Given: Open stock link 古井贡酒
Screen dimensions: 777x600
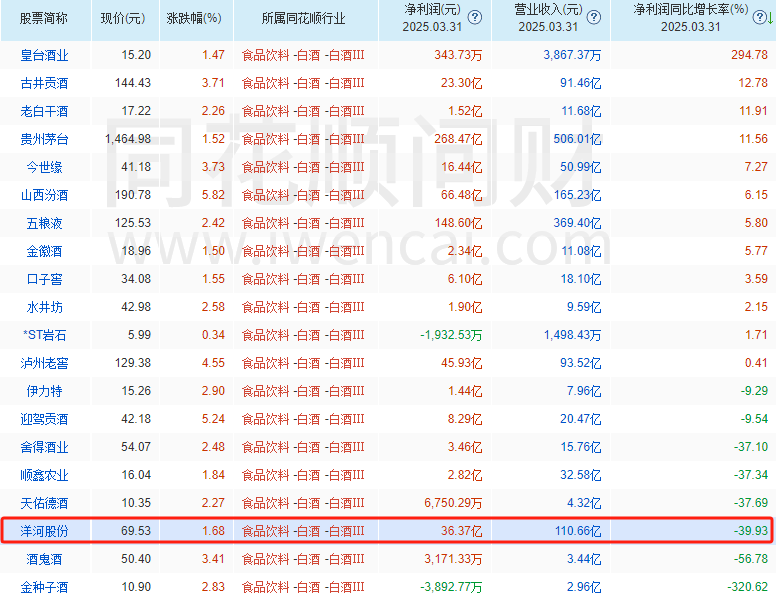Looking at the screenshot, I should [x=44, y=83].
